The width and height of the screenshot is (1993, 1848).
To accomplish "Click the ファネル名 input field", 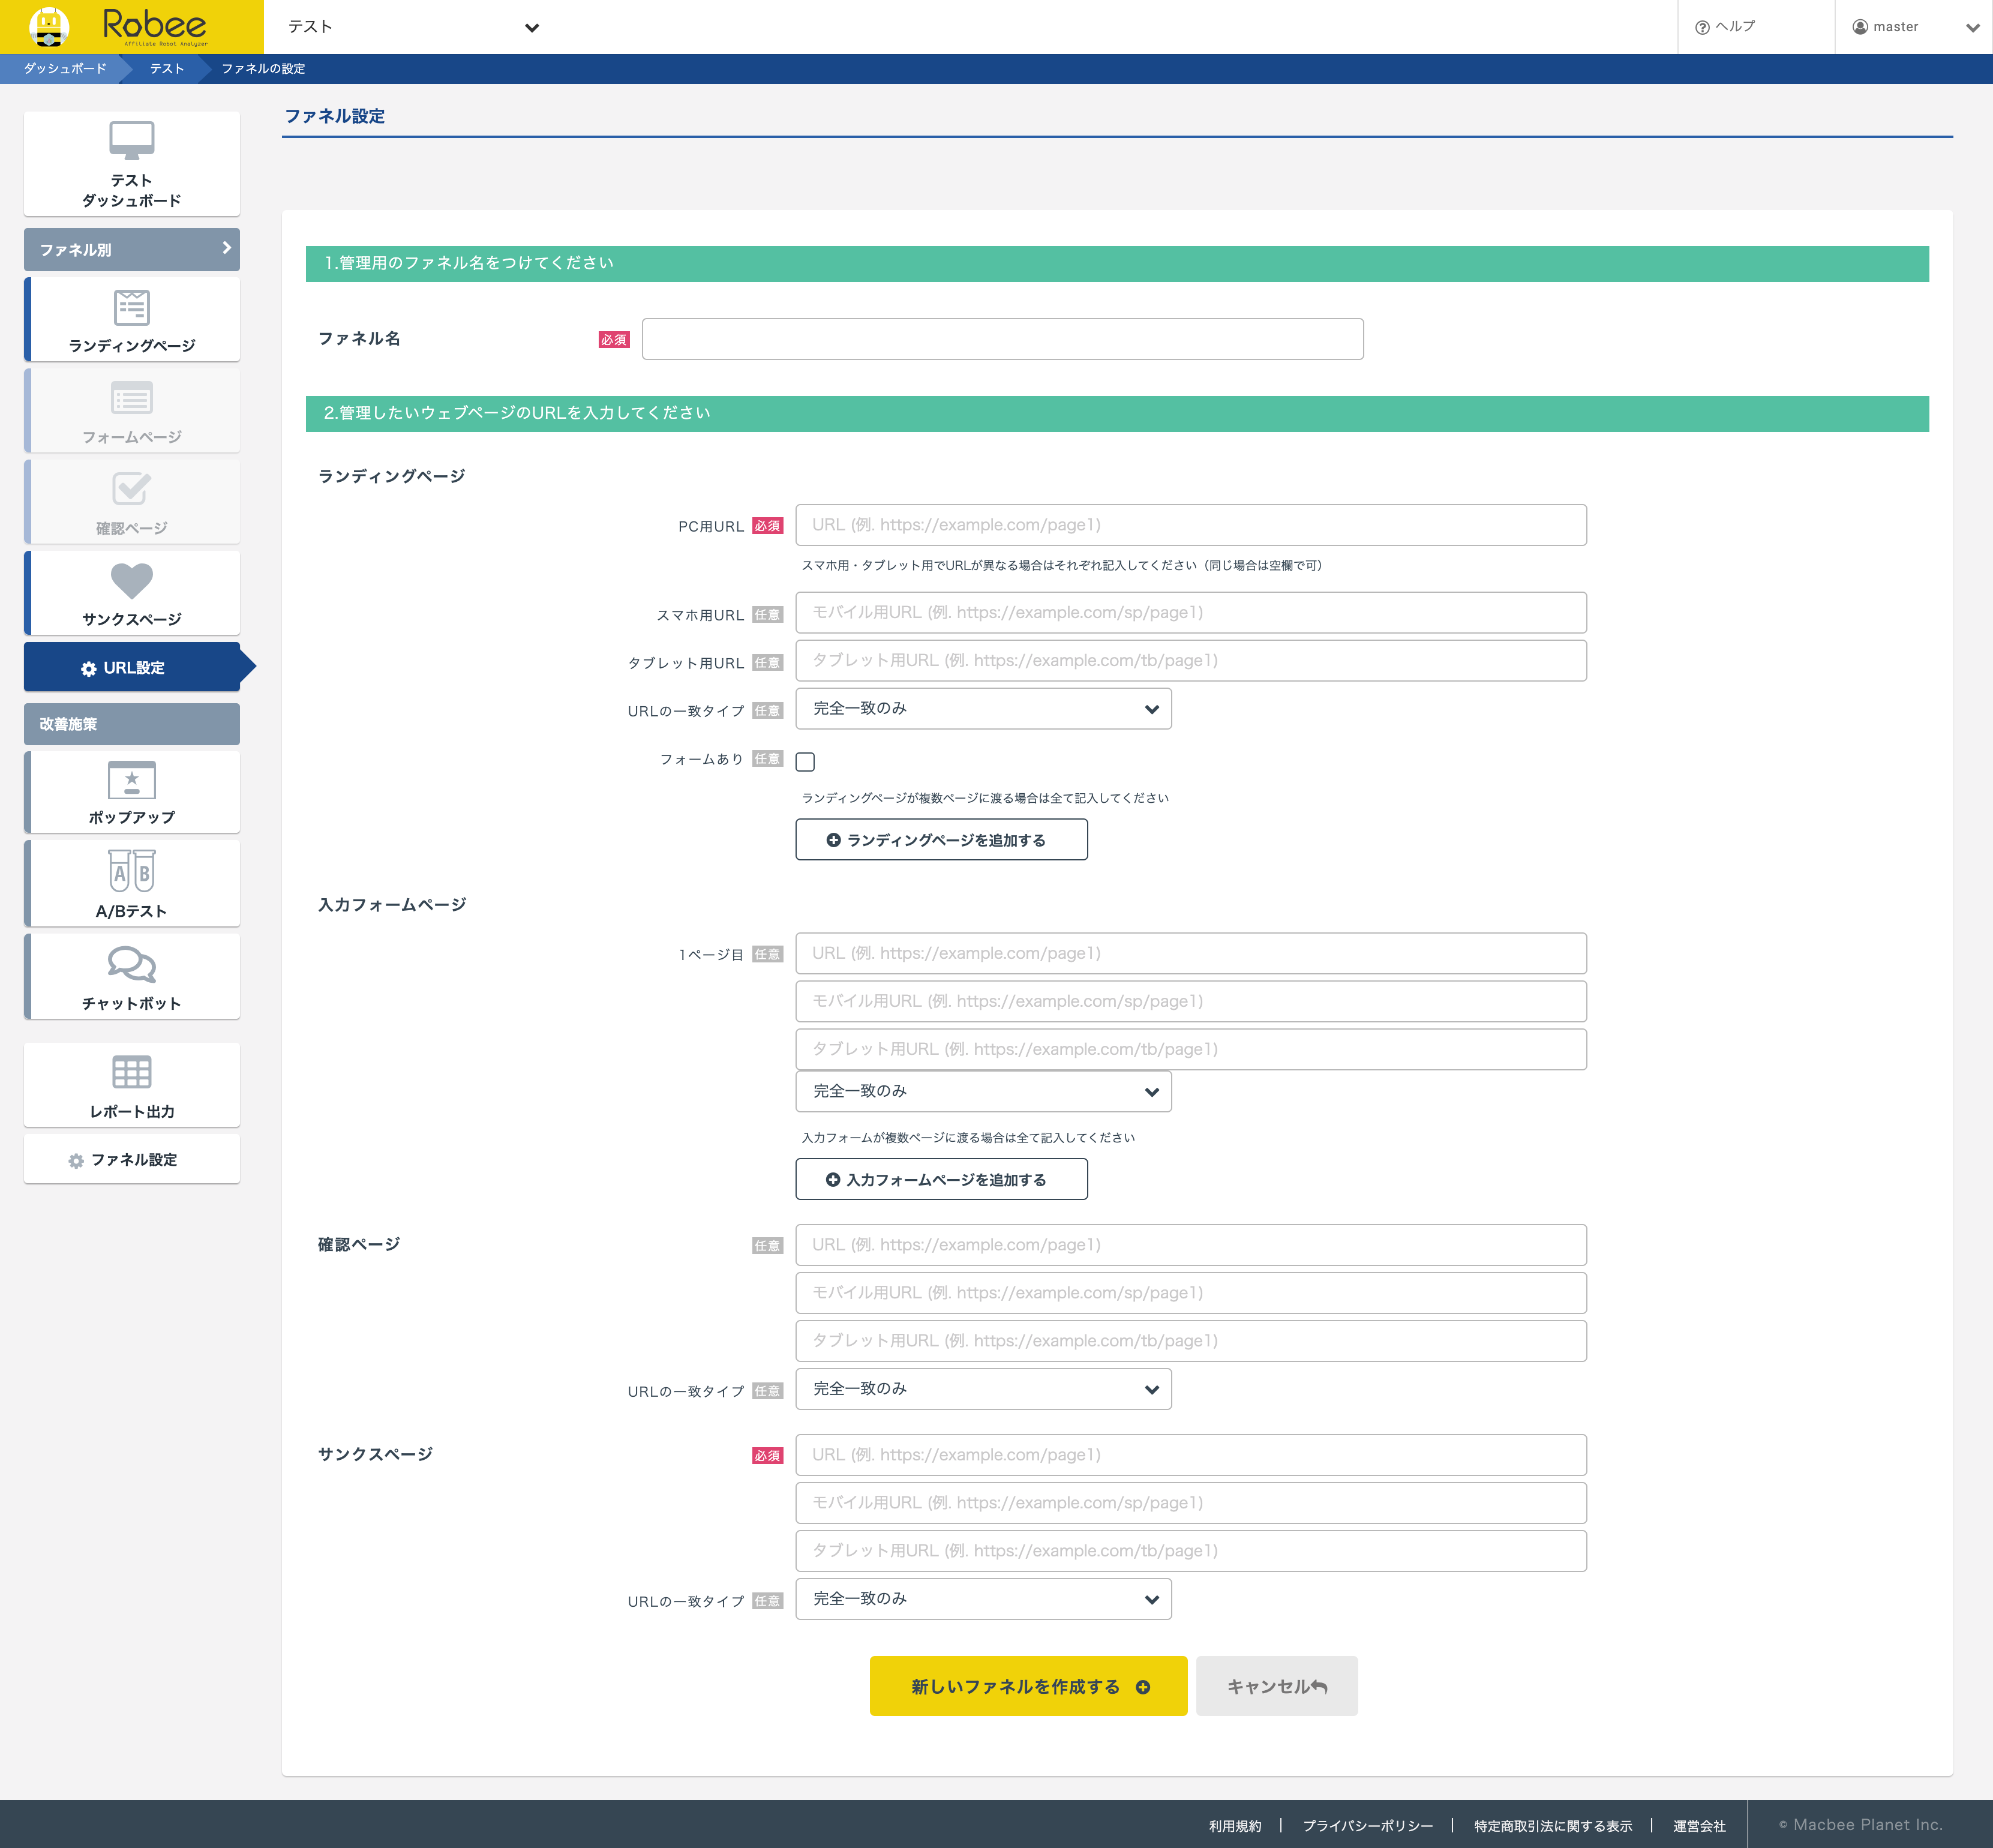I will (1002, 339).
